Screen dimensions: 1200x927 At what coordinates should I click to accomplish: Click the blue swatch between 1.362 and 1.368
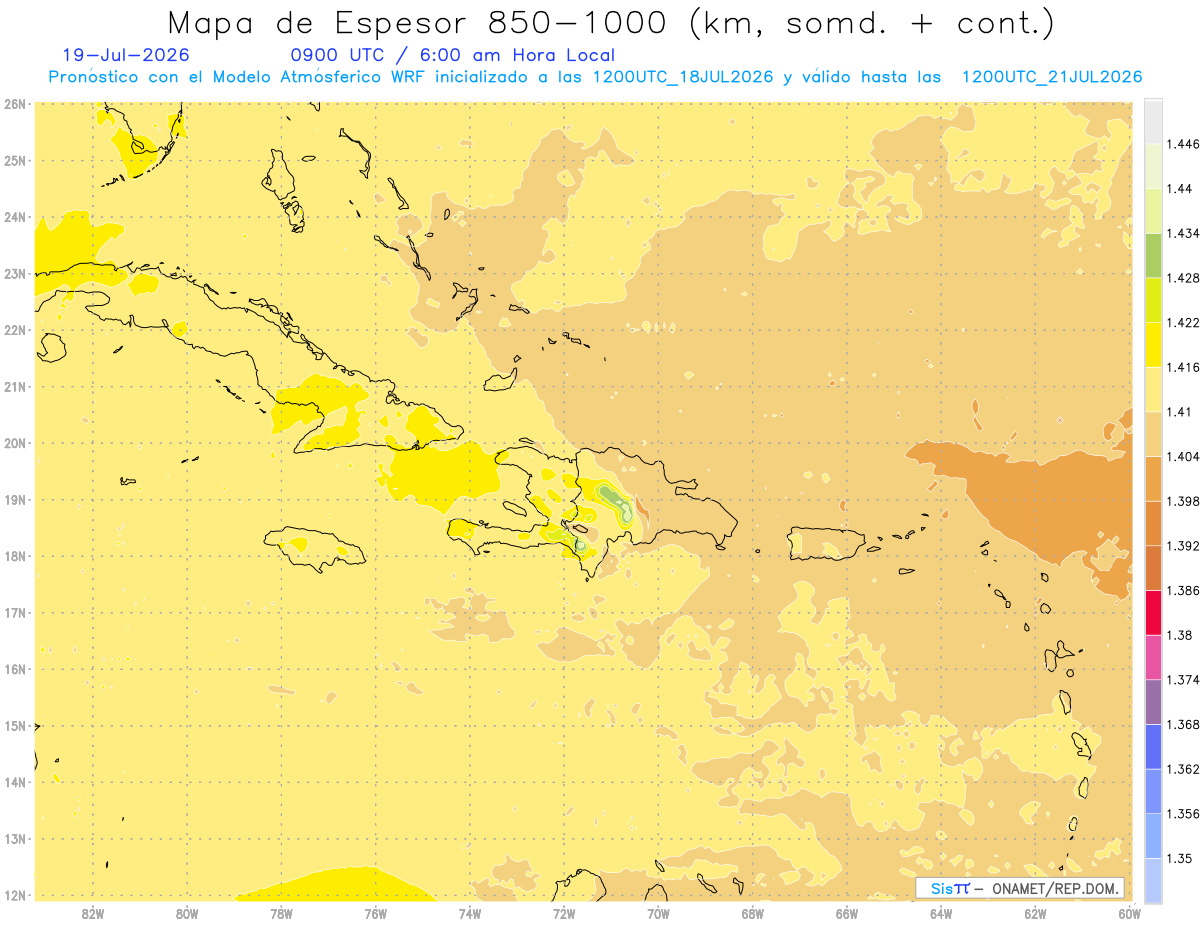point(1153,747)
